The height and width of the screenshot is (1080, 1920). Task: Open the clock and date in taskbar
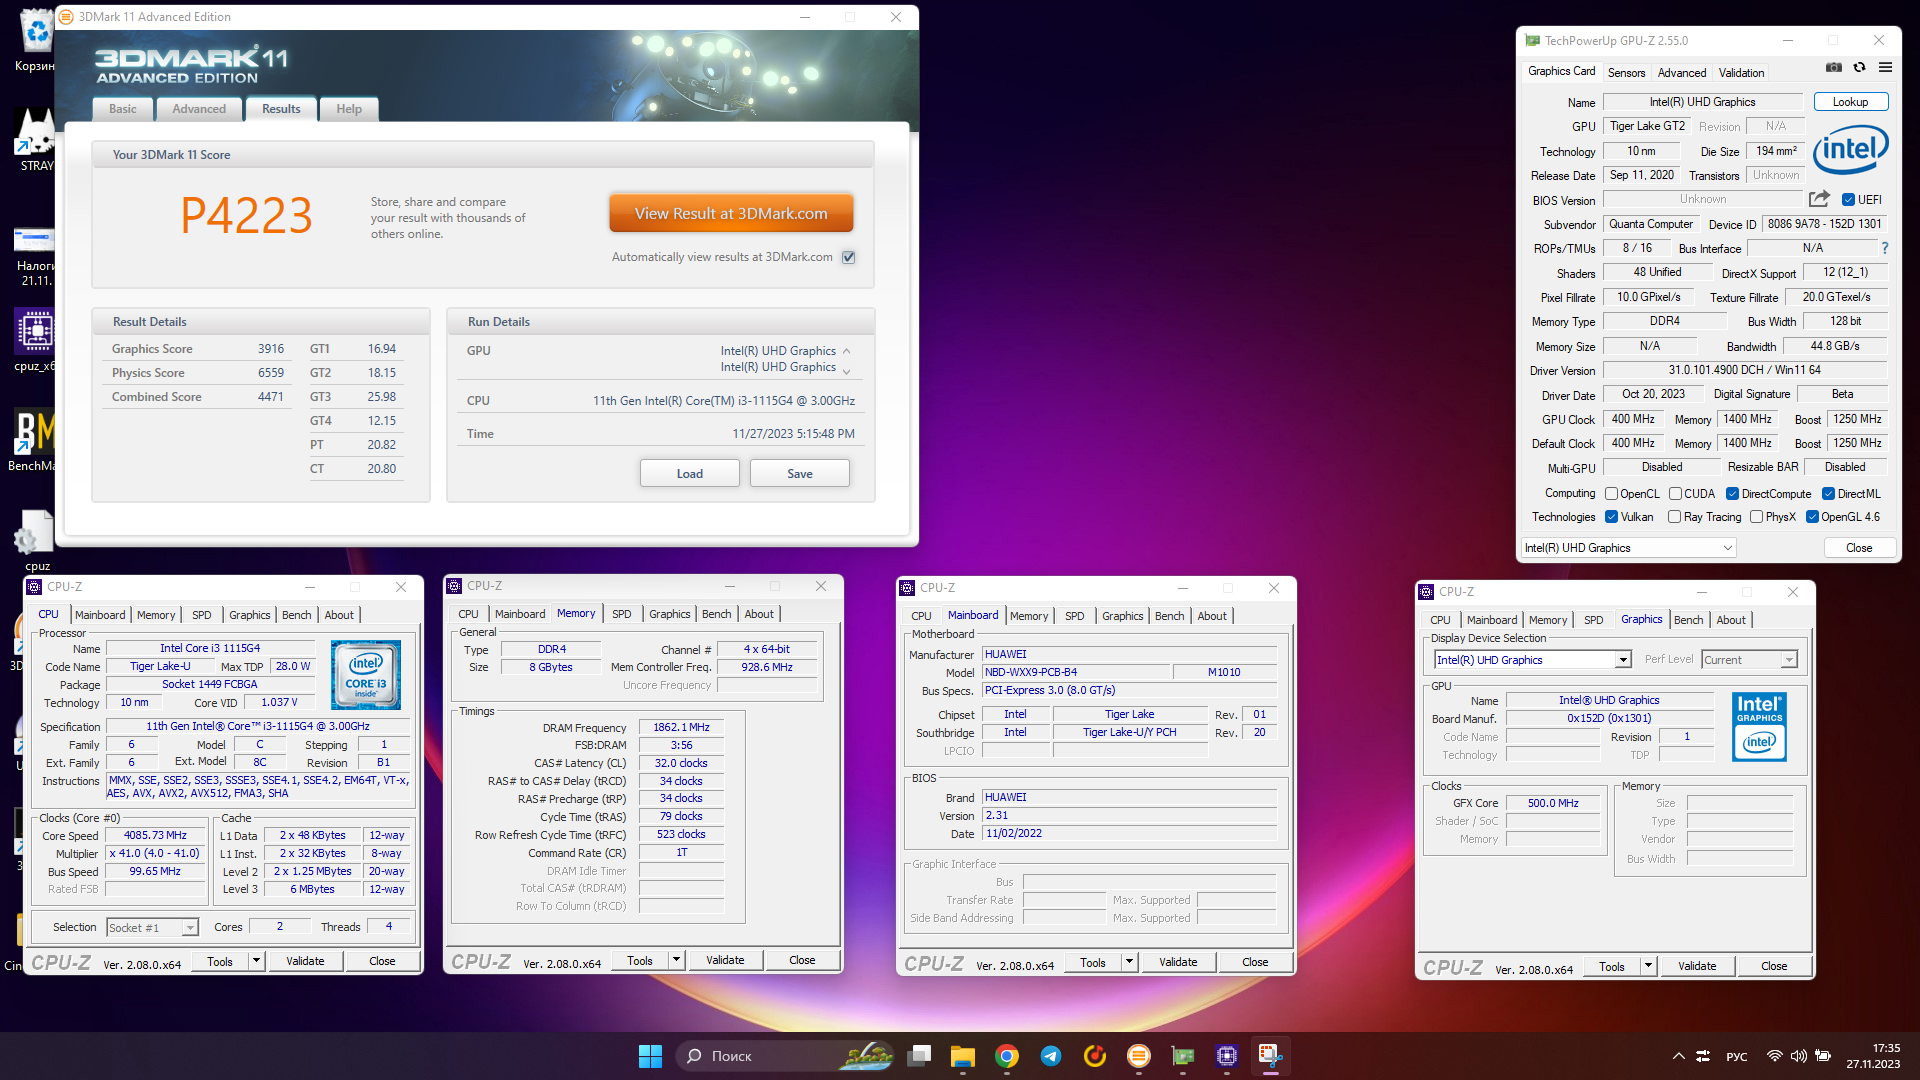coord(1873,1056)
